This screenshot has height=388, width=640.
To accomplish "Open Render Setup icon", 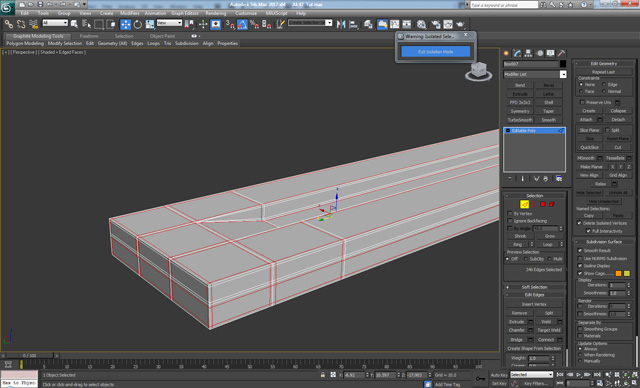I will click(436, 24).
